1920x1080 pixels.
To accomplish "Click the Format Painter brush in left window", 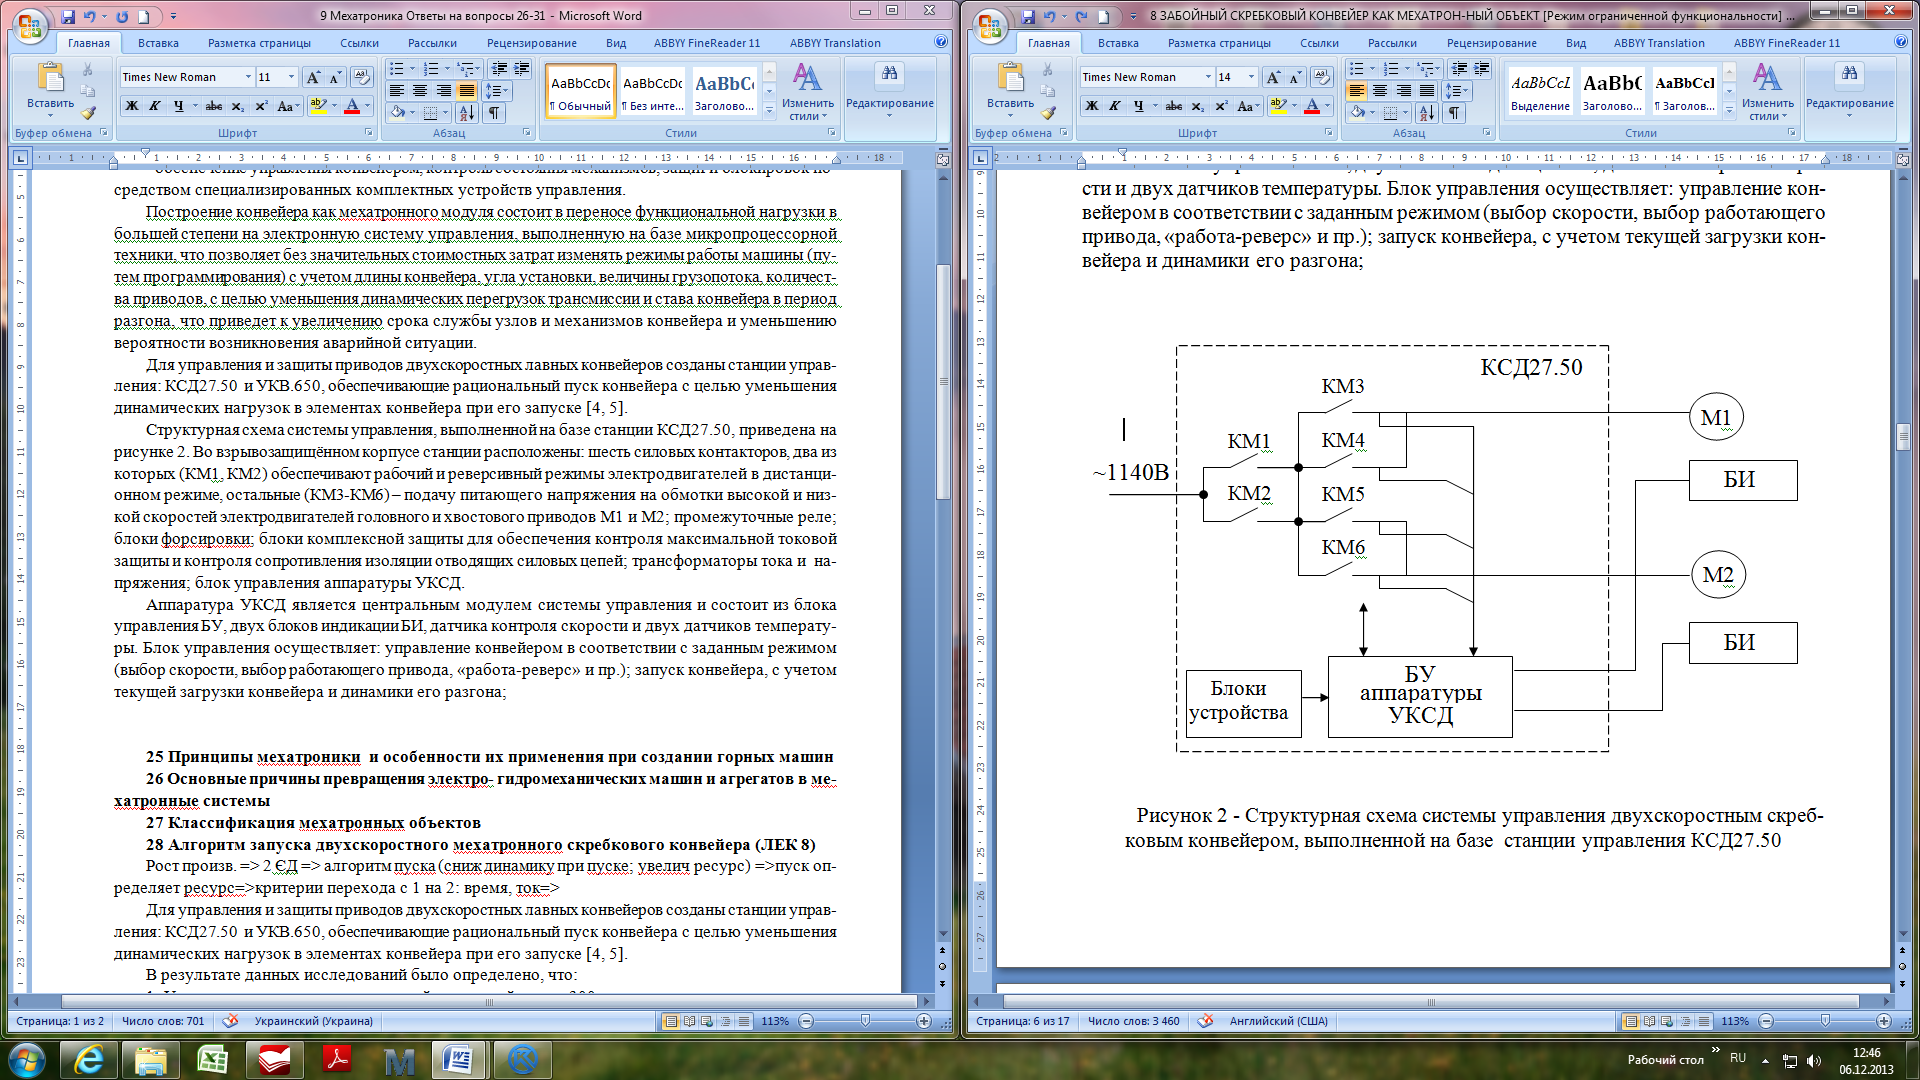I will pos(88,113).
